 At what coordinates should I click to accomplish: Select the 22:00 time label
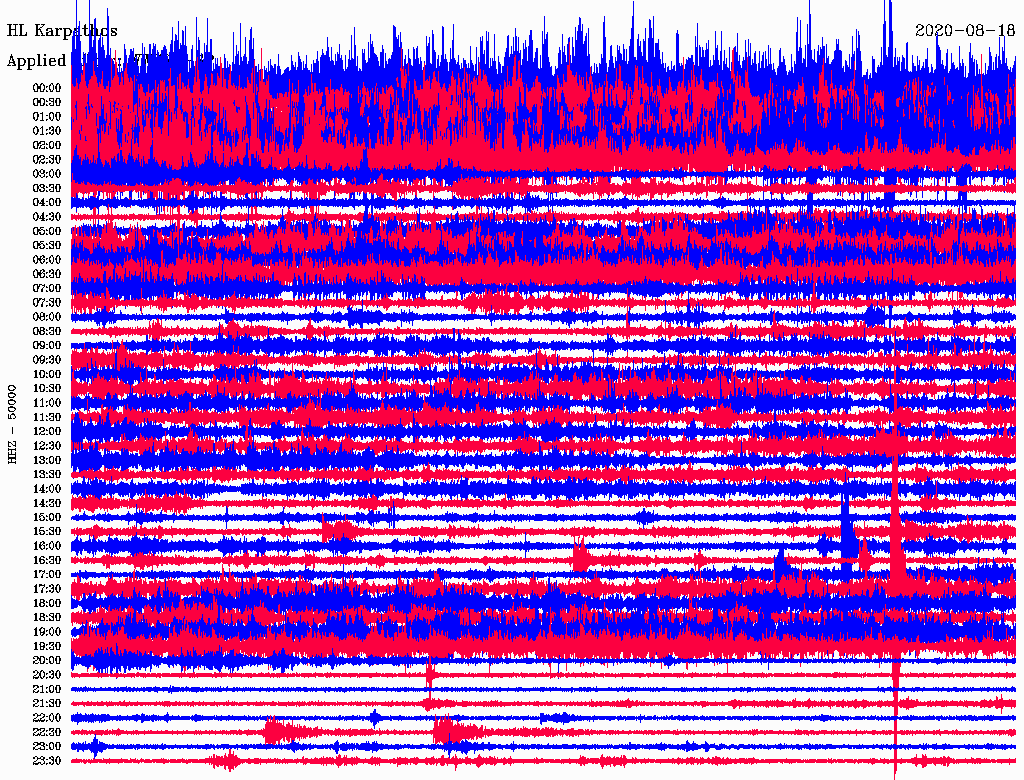point(47,718)
